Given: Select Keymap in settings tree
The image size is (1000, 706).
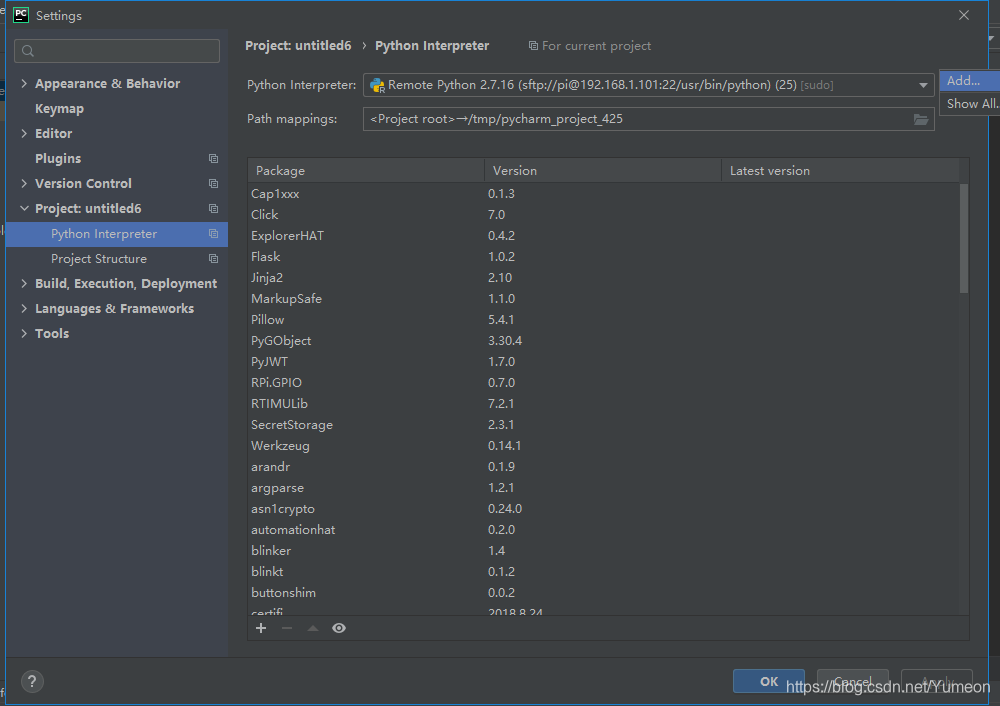Looking at the screenshot, I should point(117,108).
